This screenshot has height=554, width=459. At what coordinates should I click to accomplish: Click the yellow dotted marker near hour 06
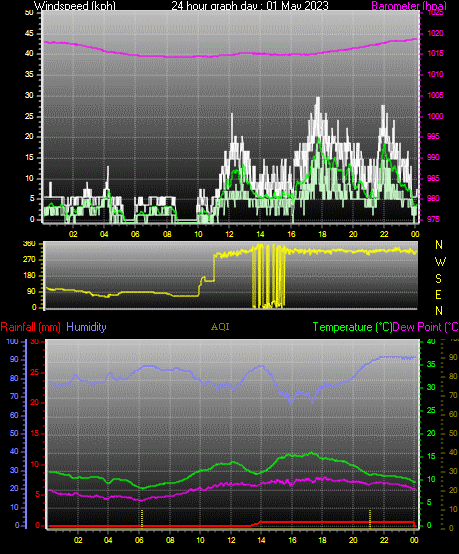tap(142, 518)
